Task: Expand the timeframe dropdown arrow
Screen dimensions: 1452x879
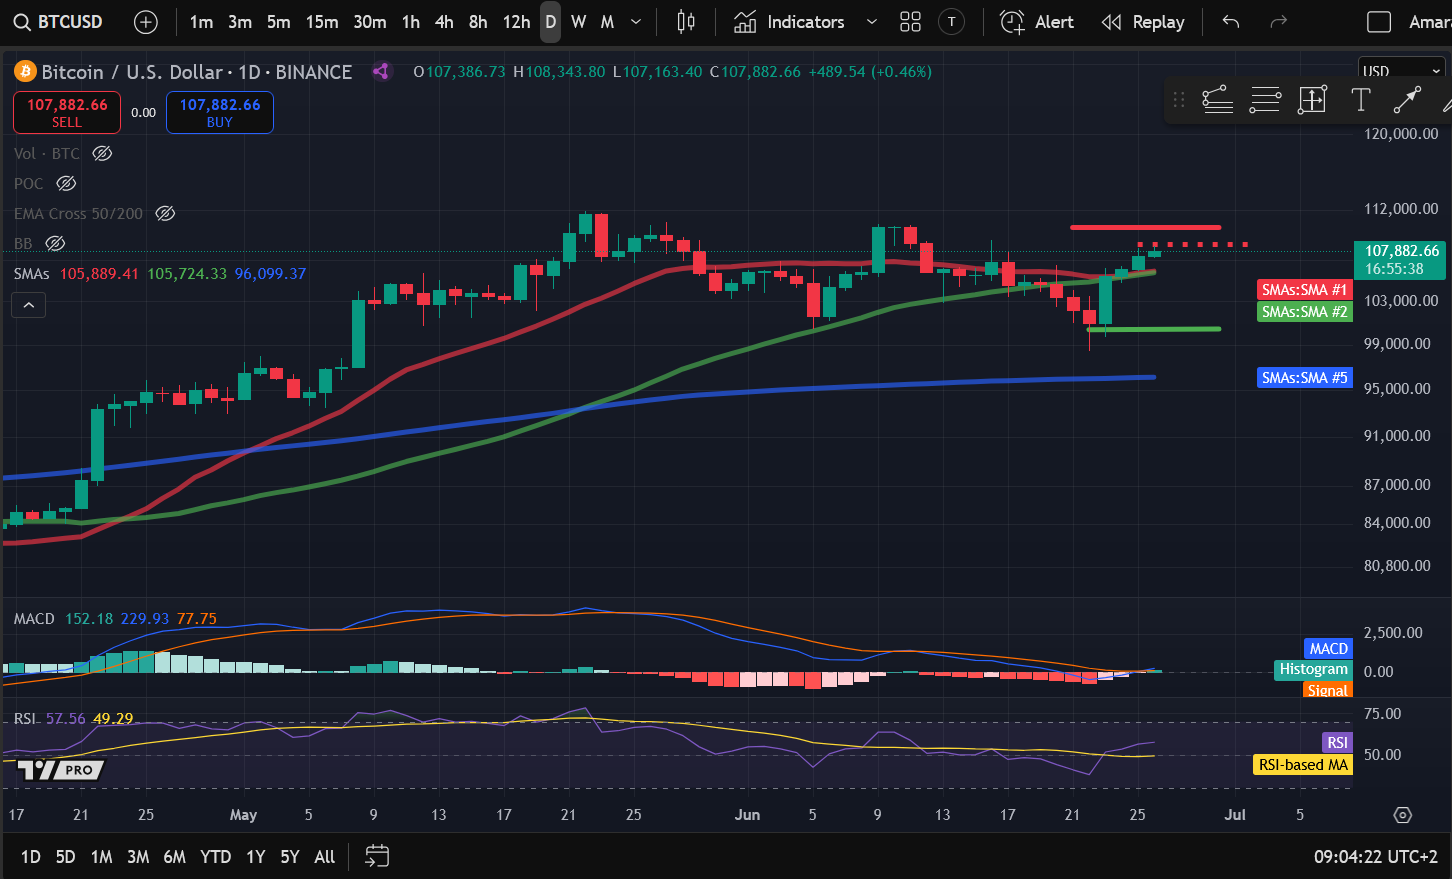Action: point(636,22)
